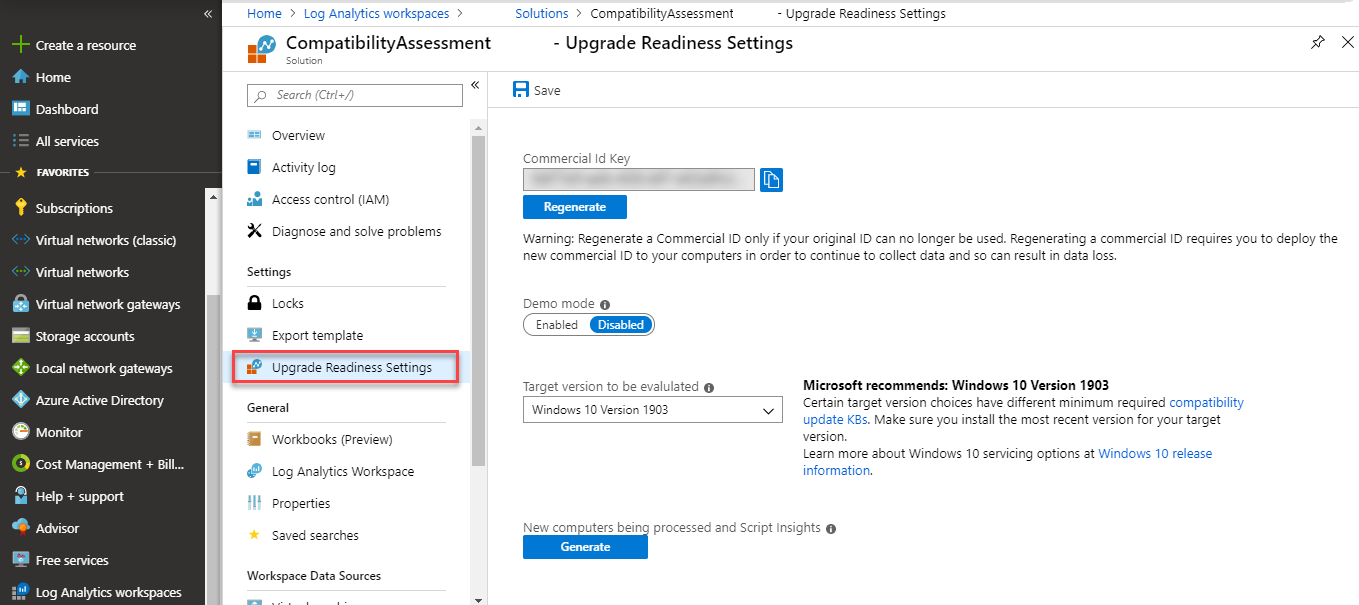1359x605 pixels.
Task: Open the Activity log menu item
Action: (303, 167)
